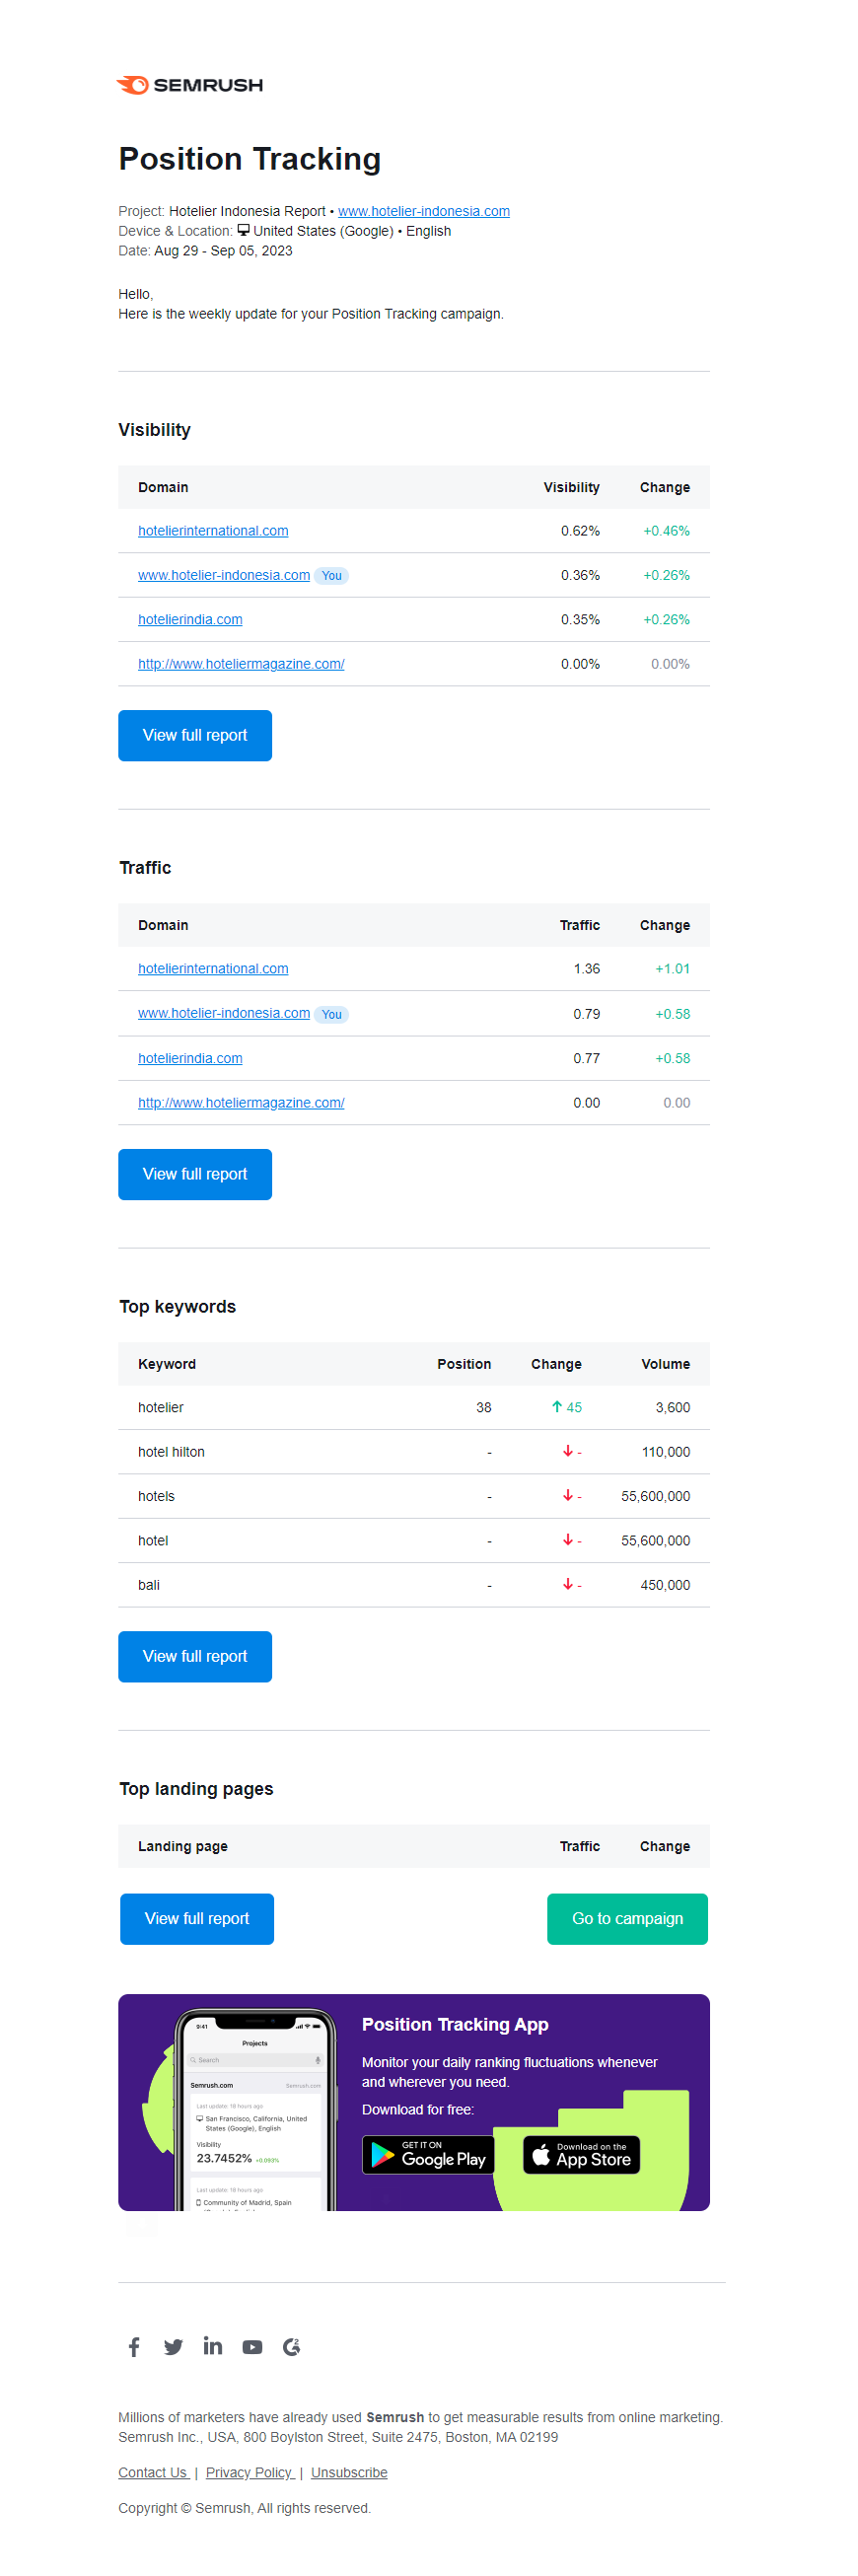Click the position value 38
This screenshot has height=2576, width=858.
click(x=484, y=1407)
